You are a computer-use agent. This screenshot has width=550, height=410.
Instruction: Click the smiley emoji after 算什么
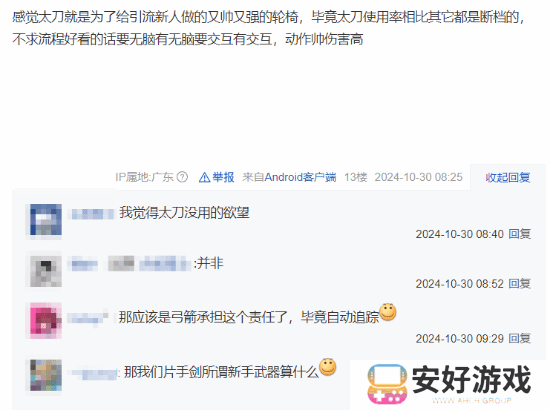[x=328, y=367]
